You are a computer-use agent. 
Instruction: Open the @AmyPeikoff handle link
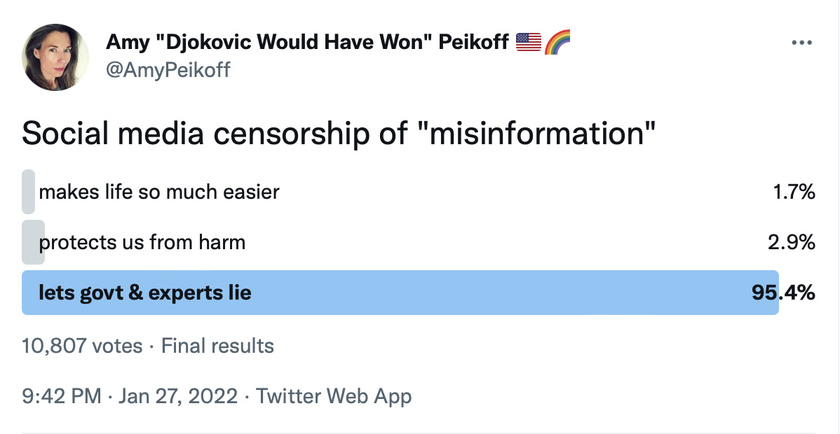pyautogui.click(x=168, y=70)
